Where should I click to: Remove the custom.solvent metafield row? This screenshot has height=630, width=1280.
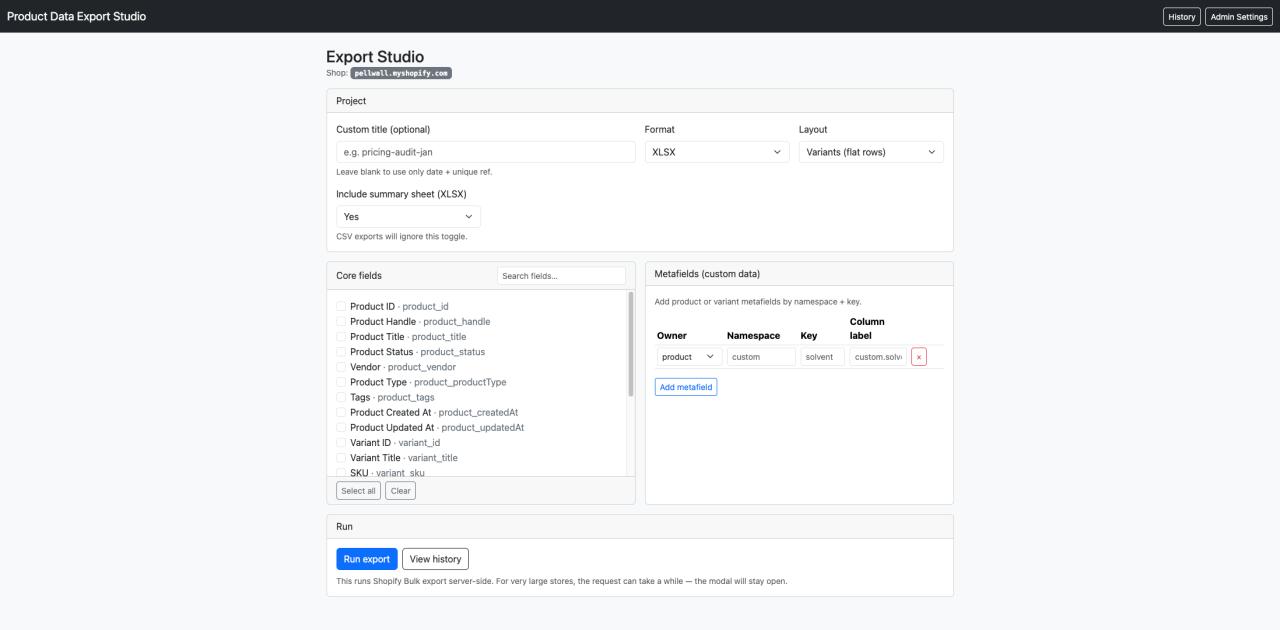919,357
